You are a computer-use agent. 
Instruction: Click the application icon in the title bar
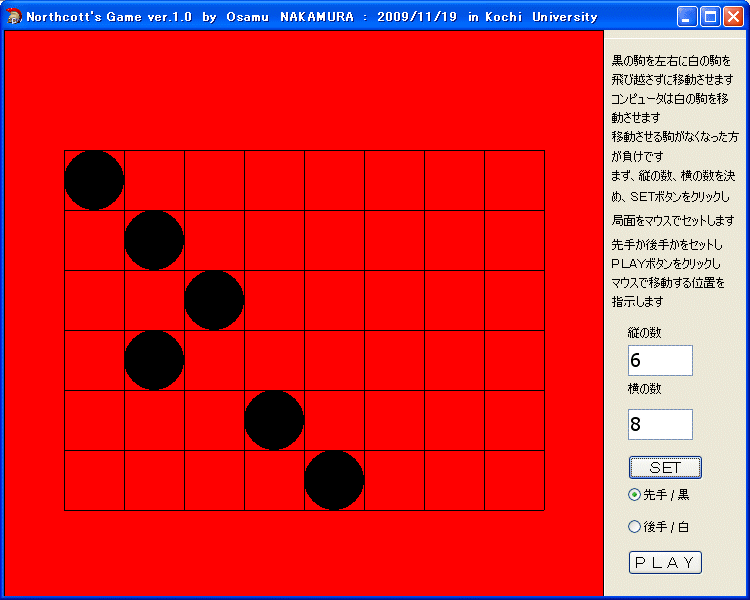[14, 17]
